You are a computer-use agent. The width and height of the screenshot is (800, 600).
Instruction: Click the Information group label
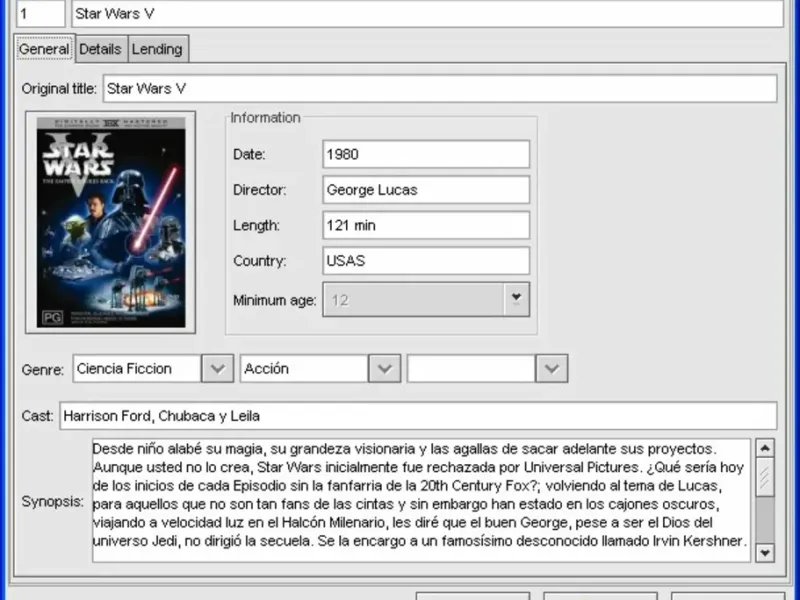click(265, 118)
